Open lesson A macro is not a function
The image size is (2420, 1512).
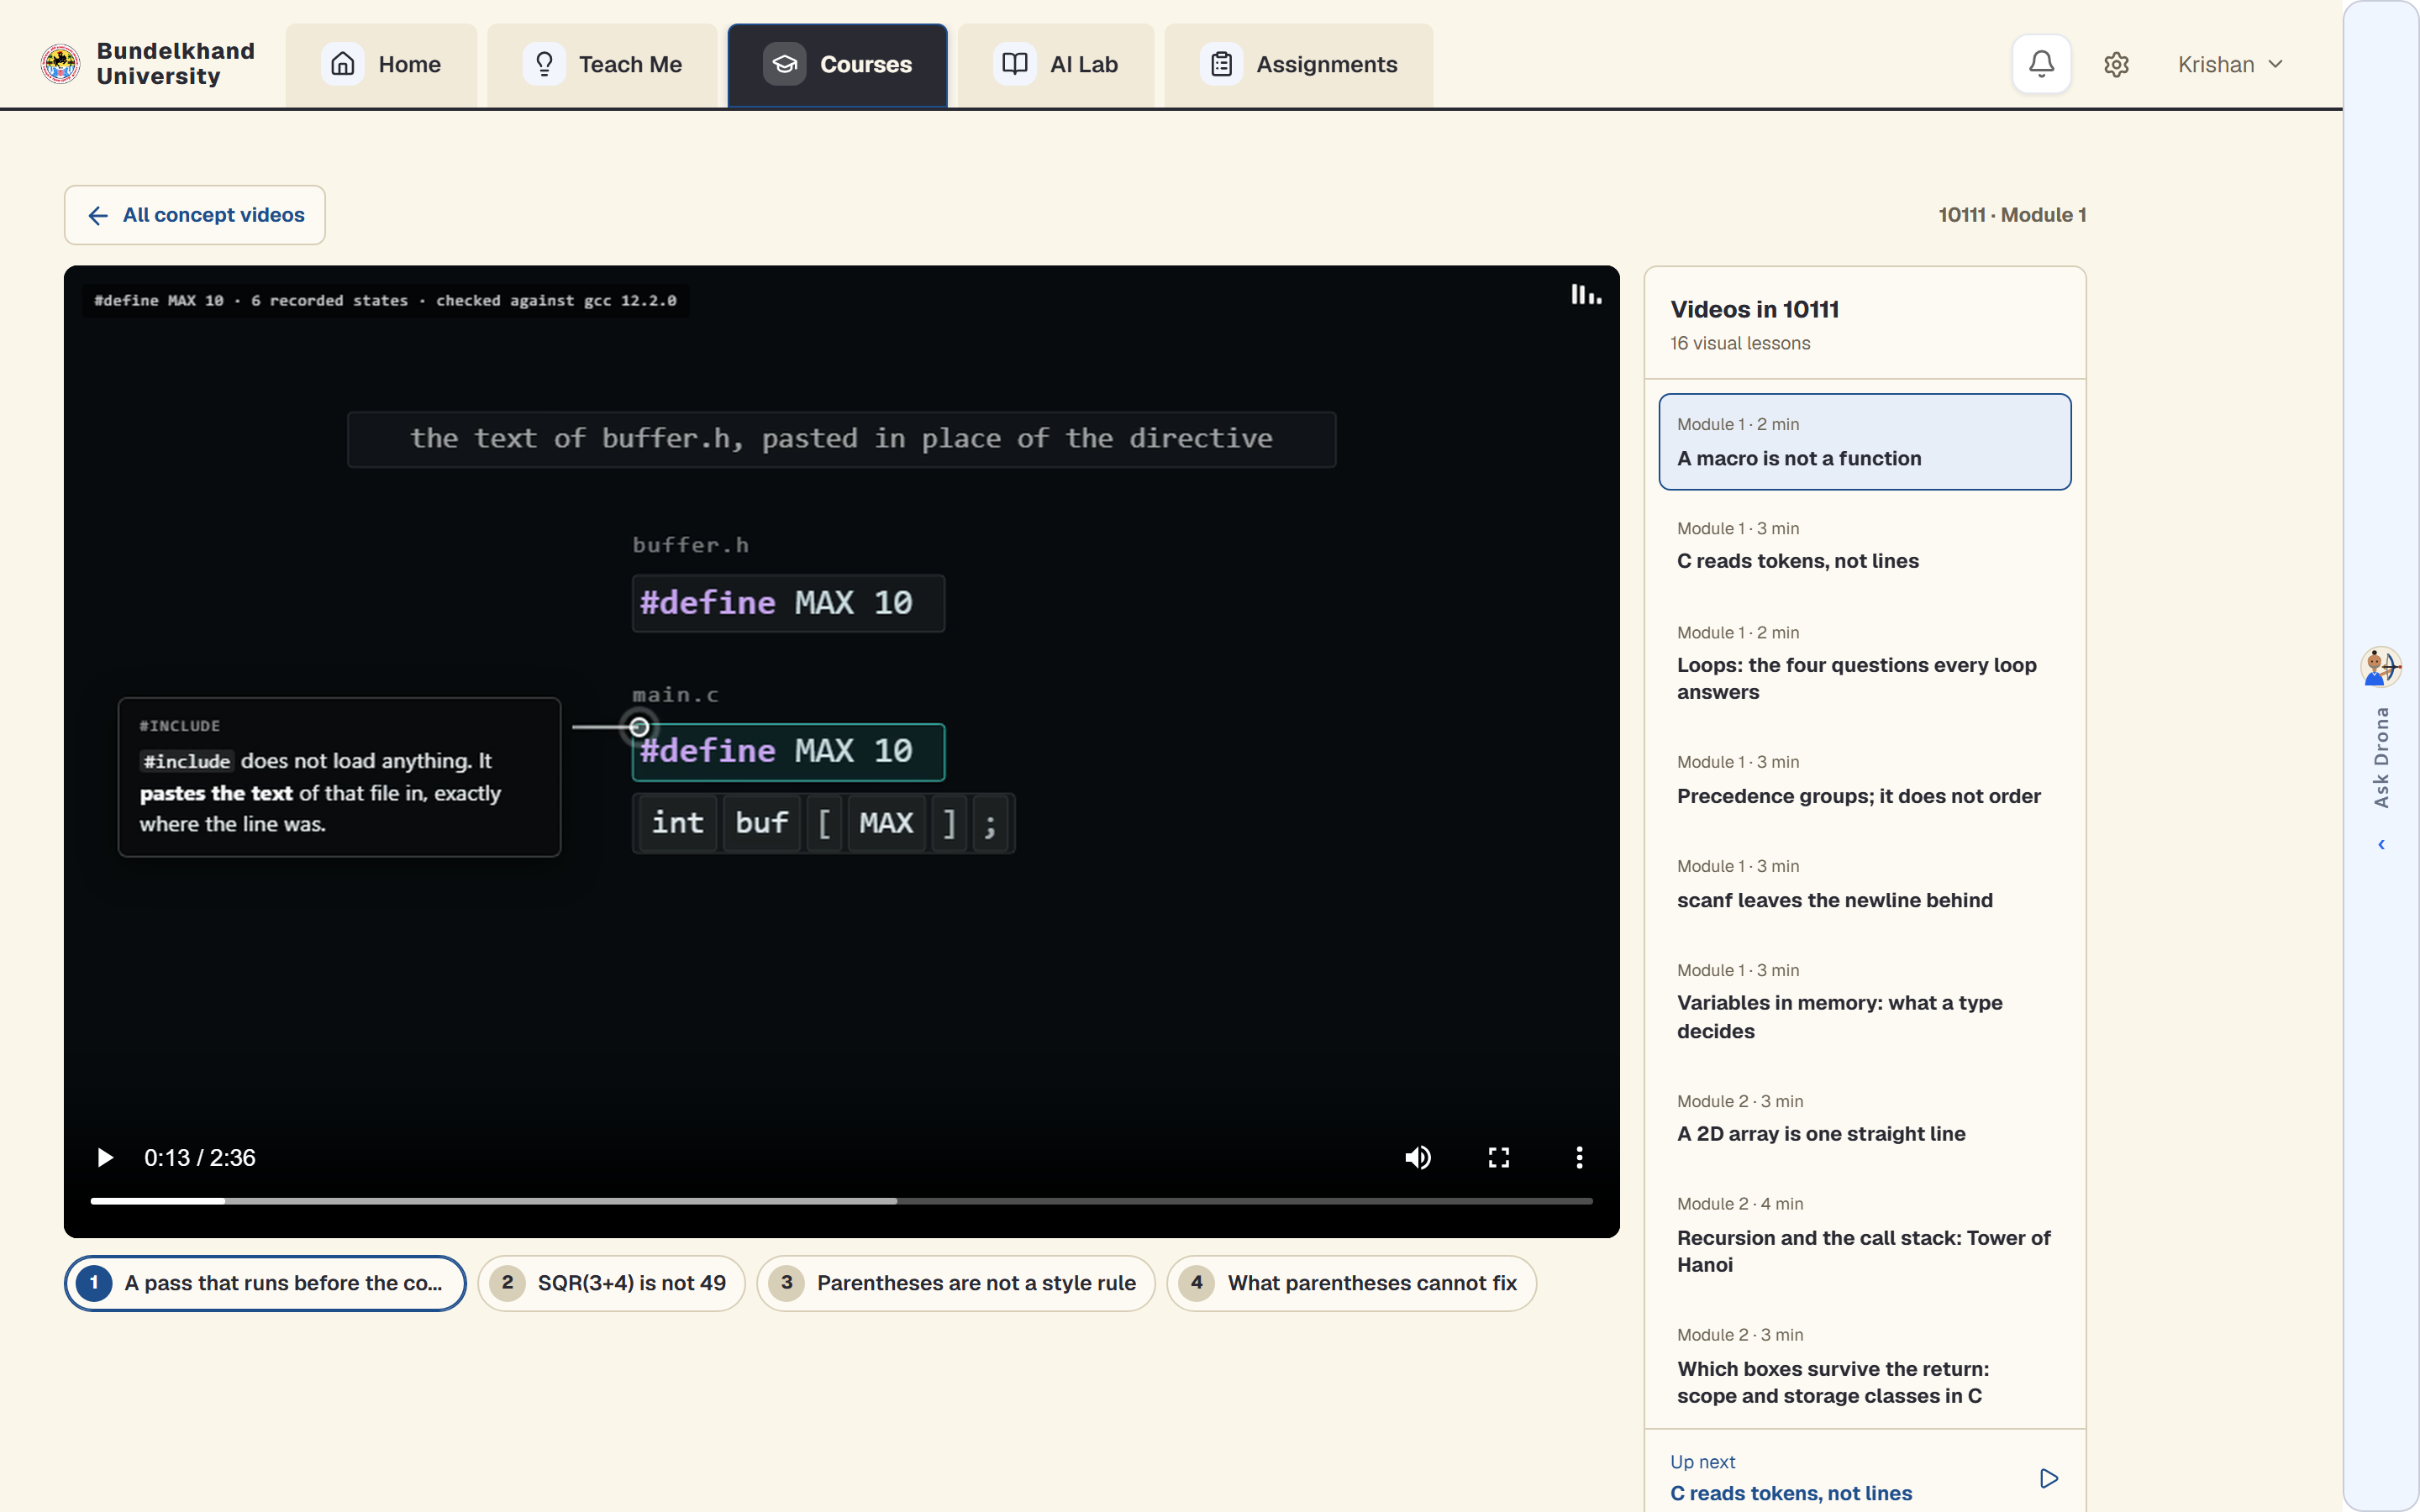[x=1864, y=442]
